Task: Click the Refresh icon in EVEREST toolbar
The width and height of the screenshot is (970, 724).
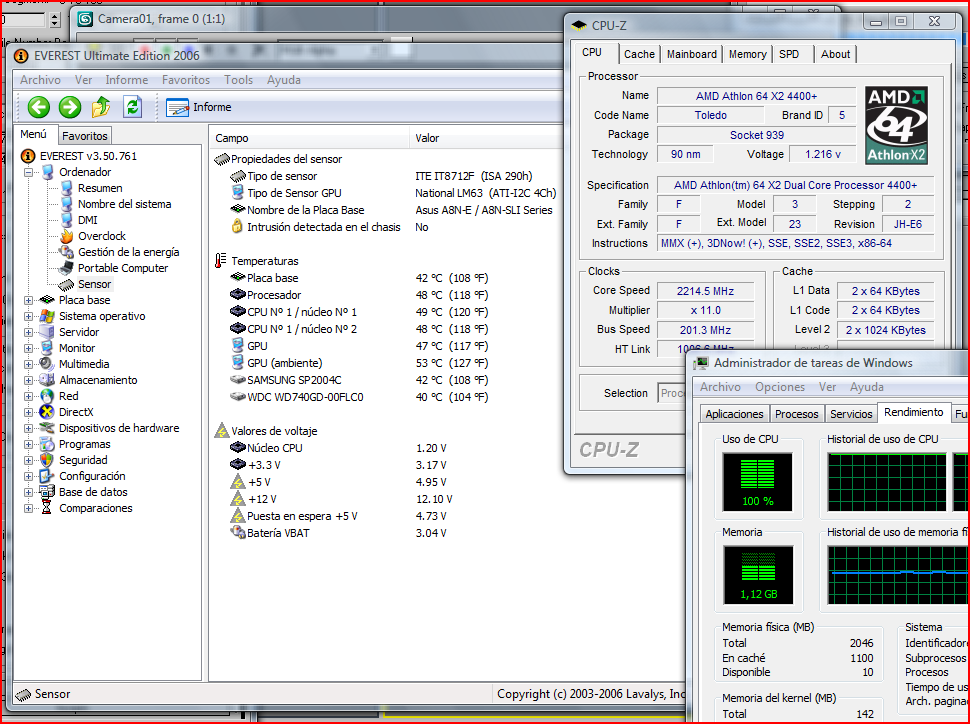Action: (132, 107)
